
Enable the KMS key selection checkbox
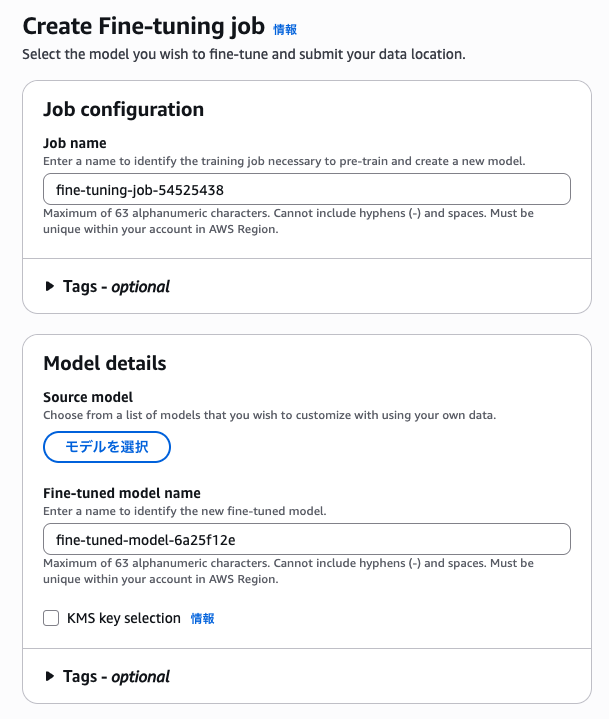pos(51,618)
